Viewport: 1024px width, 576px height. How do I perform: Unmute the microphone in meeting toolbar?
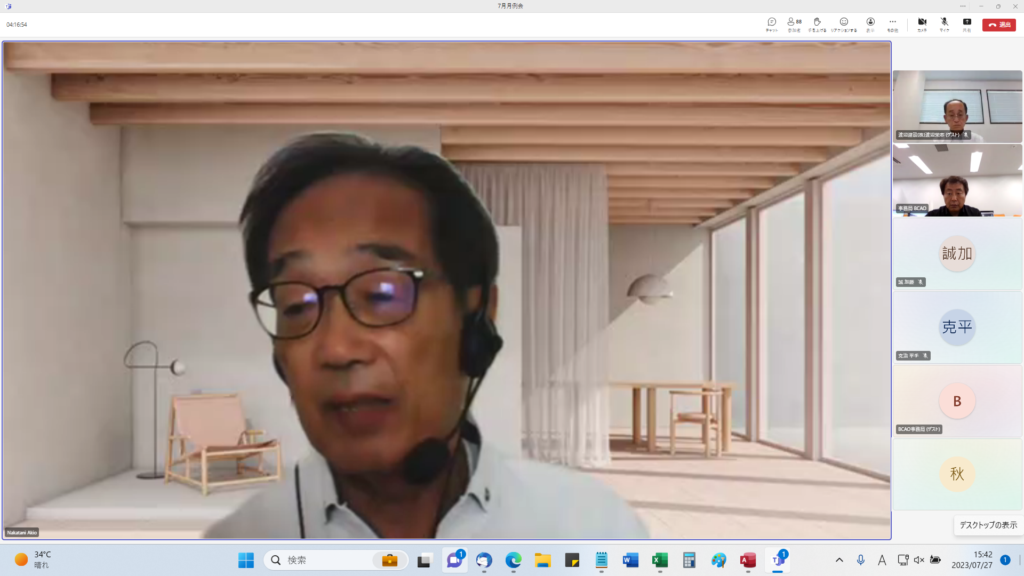(944, 25)
